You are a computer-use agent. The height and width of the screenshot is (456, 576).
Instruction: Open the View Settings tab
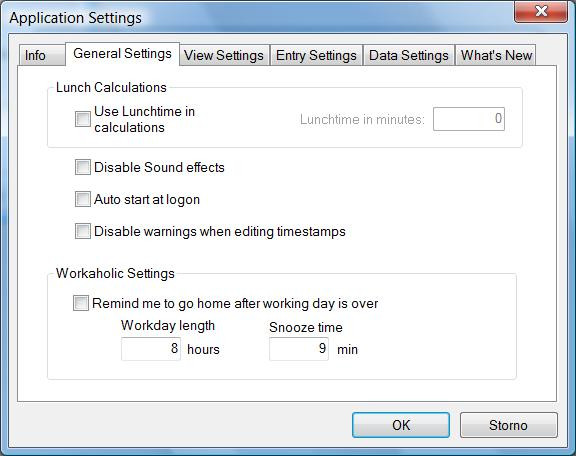[x=224, y=55]
